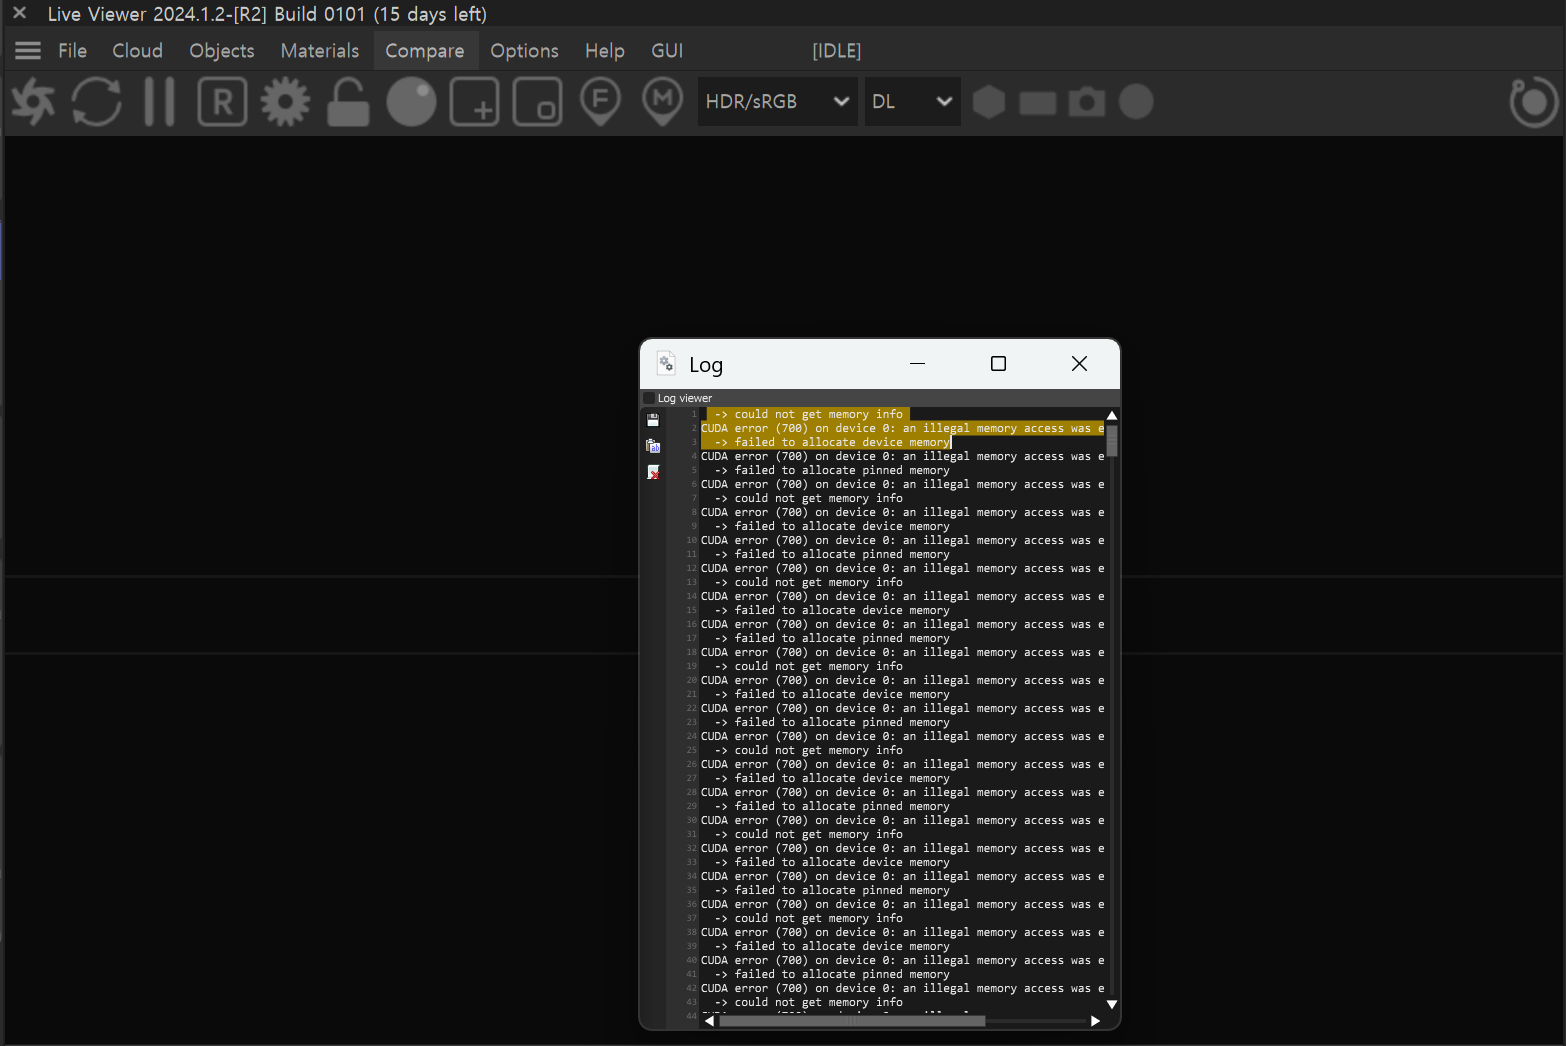Open the File menu

click(72, 50)
